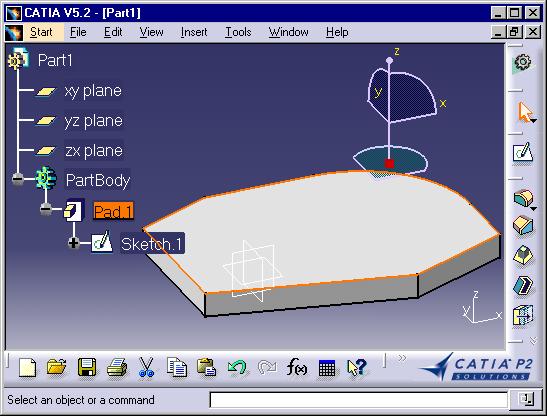This screenshot has height=416, width=547.
Task: Select the Pad tool in right toolbar
Action: tap(523, 199)
